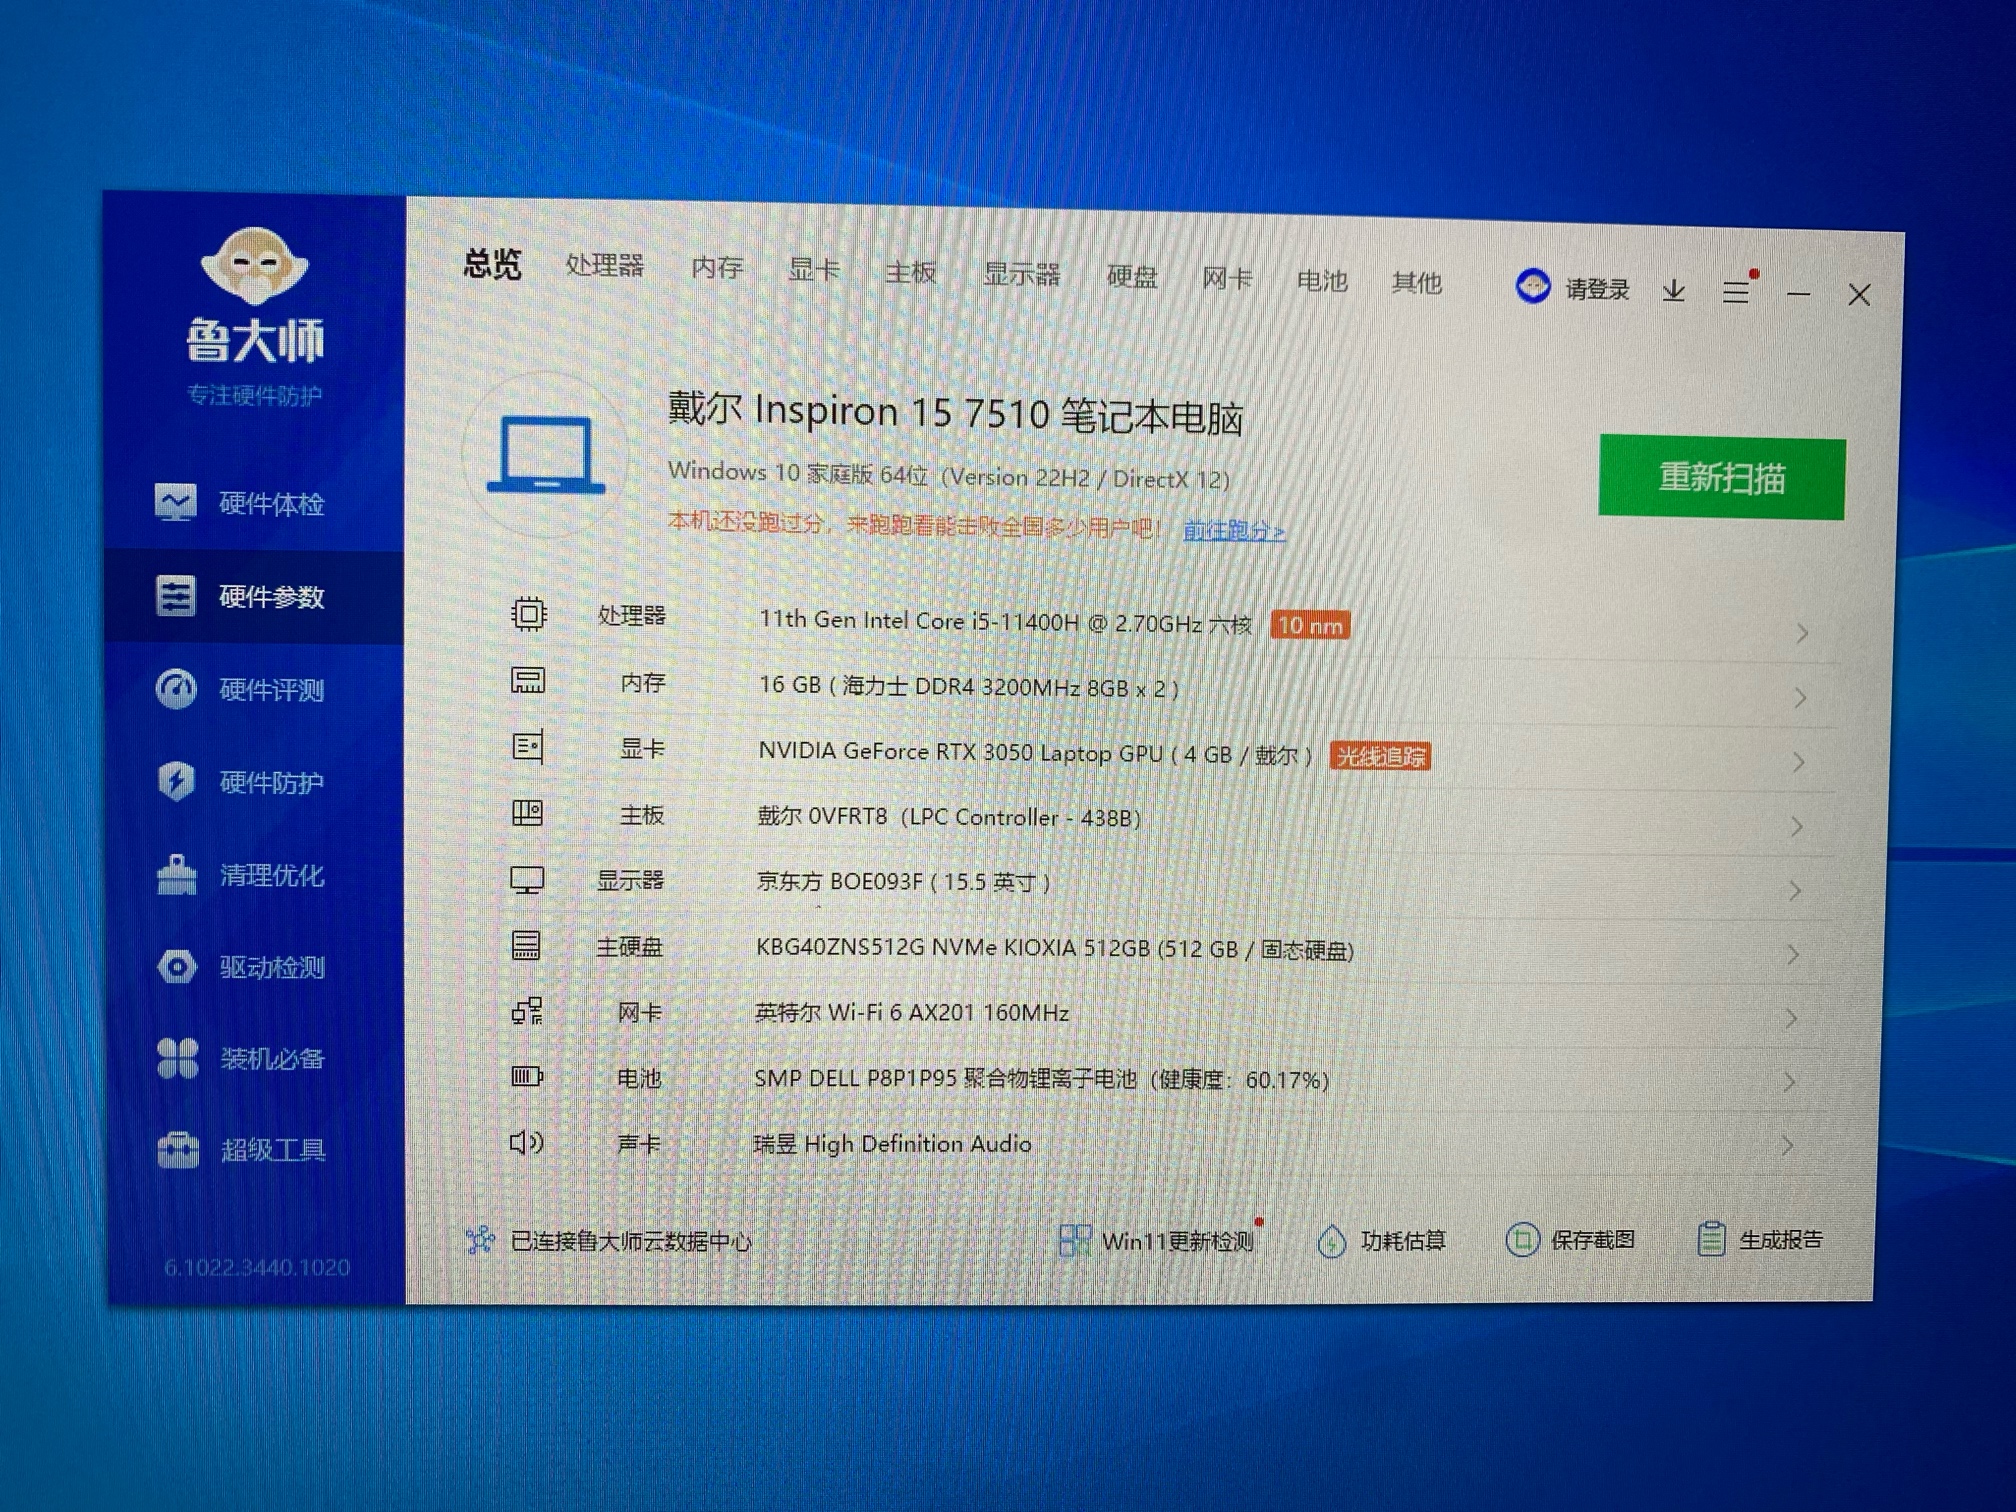The image size is (2016, 1512).
Task: Follow the 前往跑分 link
Action: pos(1233,531)
